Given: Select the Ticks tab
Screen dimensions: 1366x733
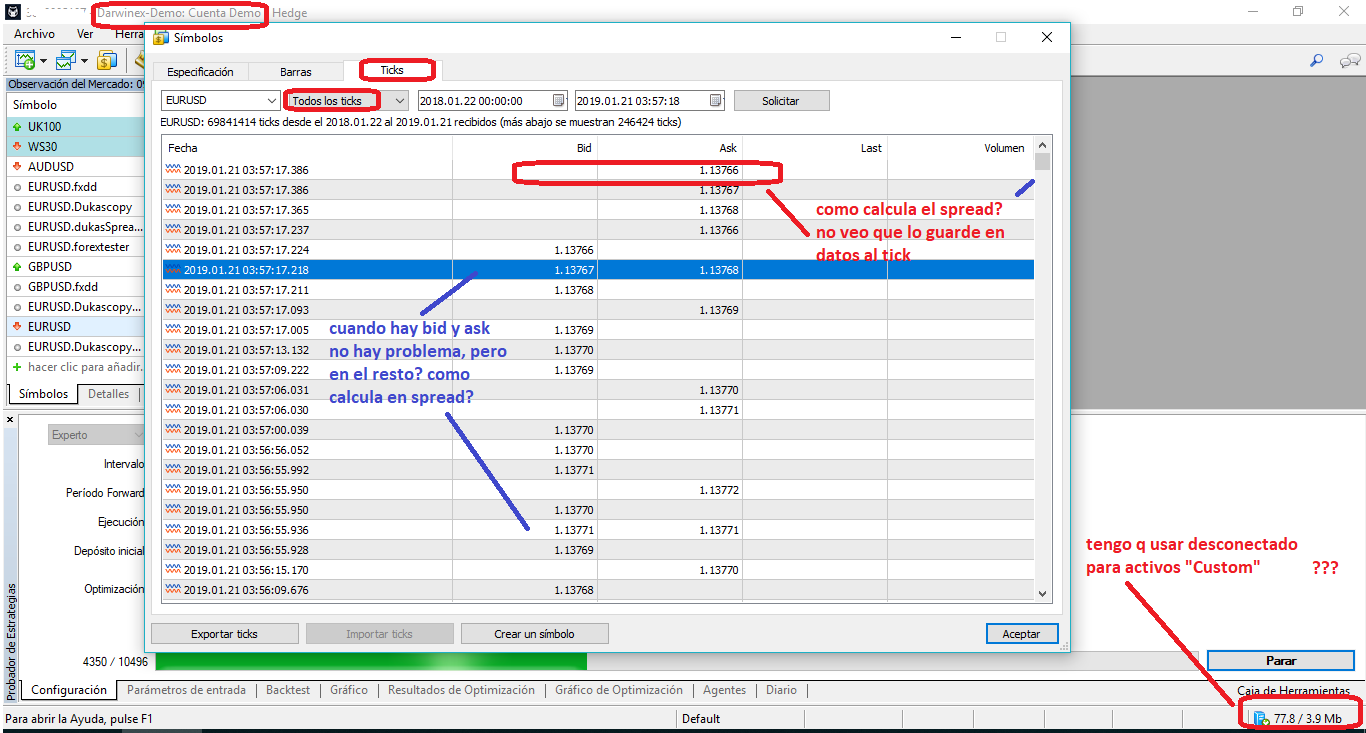Looking at the screenshot, I should pos(392,71).
